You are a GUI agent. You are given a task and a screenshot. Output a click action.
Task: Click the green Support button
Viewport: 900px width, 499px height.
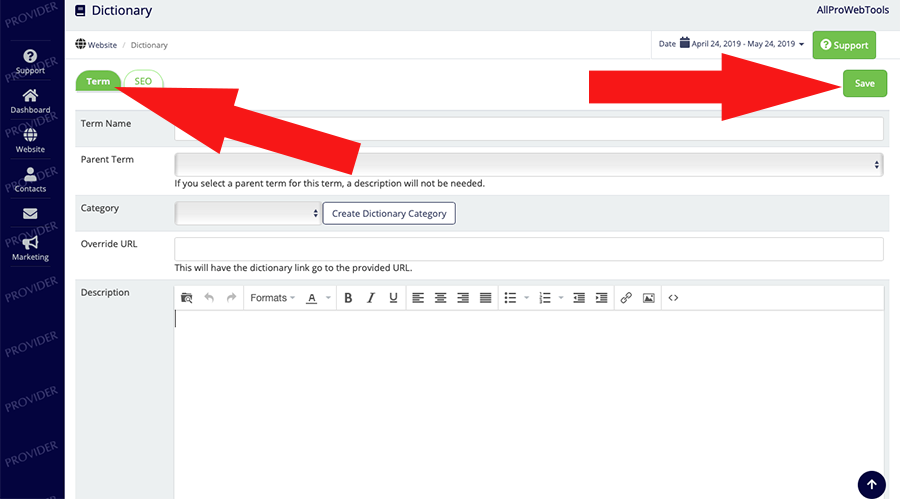pyautogui.click(x=844, y=45)
